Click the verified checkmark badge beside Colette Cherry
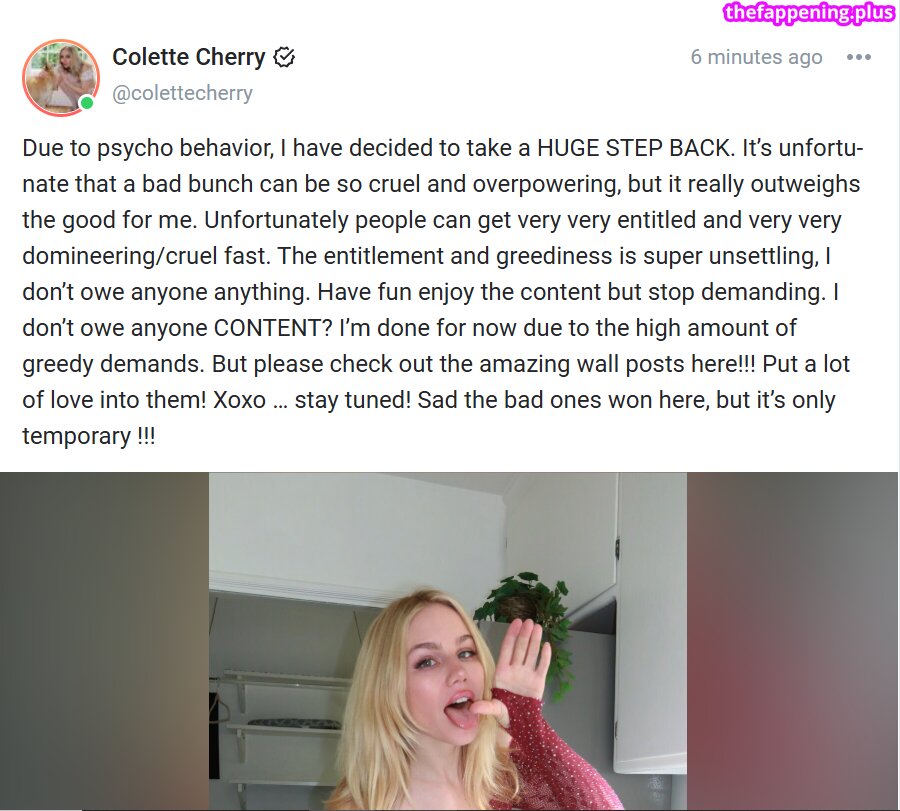Image resolution: width=900 pixels, height=811 pixels. pos(284,57)
